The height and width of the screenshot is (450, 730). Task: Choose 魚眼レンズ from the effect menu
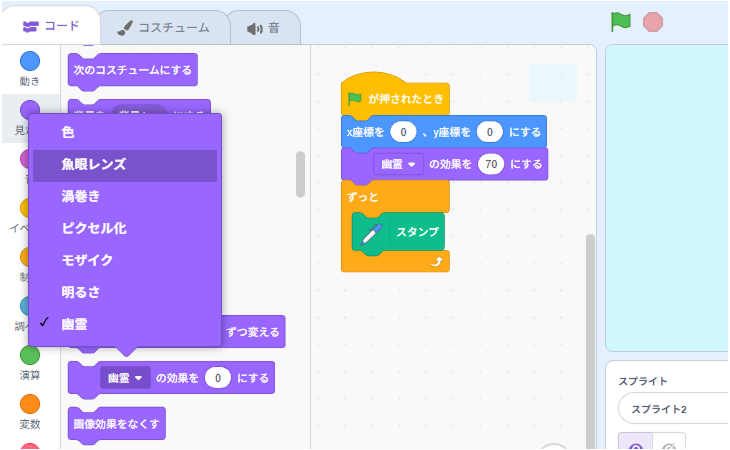click(125, 164)
